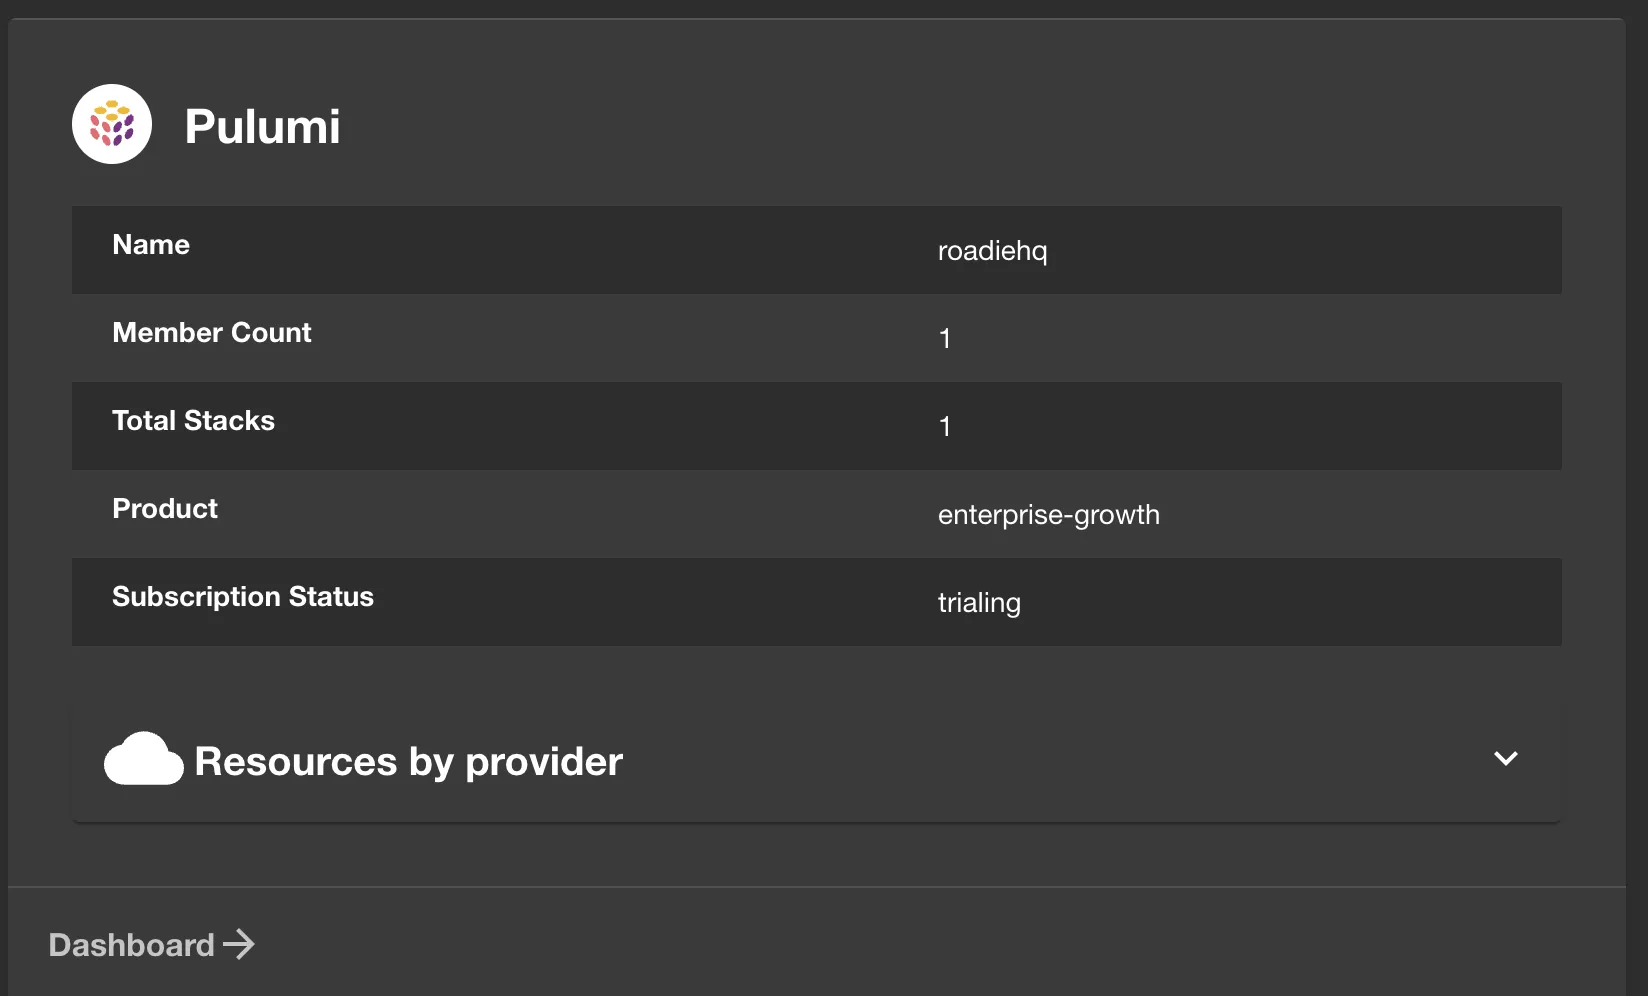Click the Pulumi card title
The height and width of the screenshot is (996, 1648).
point(262,127)
